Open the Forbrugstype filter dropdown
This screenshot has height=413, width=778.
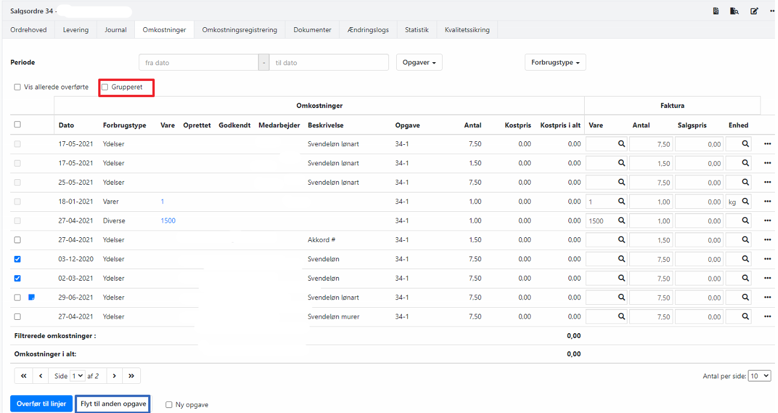tap(555, 62)
